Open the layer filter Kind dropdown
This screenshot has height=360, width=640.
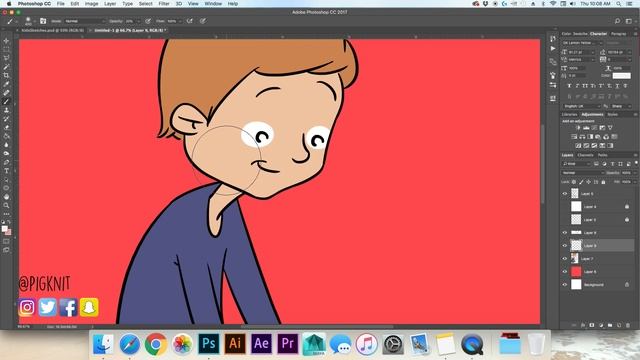click(x=576, y=164)
